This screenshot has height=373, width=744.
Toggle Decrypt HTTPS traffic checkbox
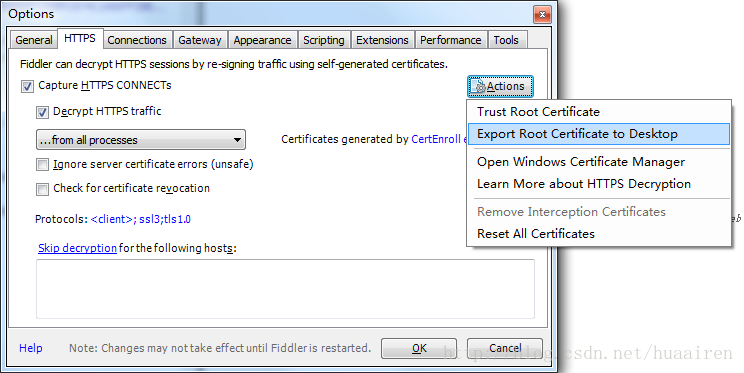42,112
